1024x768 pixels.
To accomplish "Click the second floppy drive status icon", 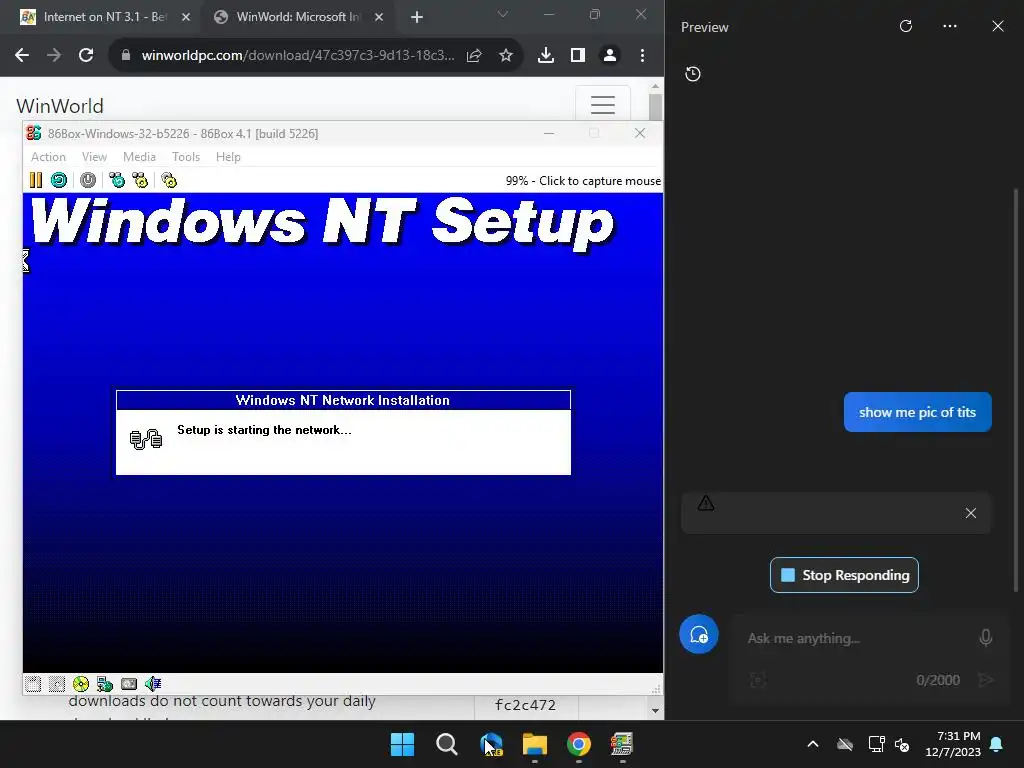I will click(x=57, y=684).
